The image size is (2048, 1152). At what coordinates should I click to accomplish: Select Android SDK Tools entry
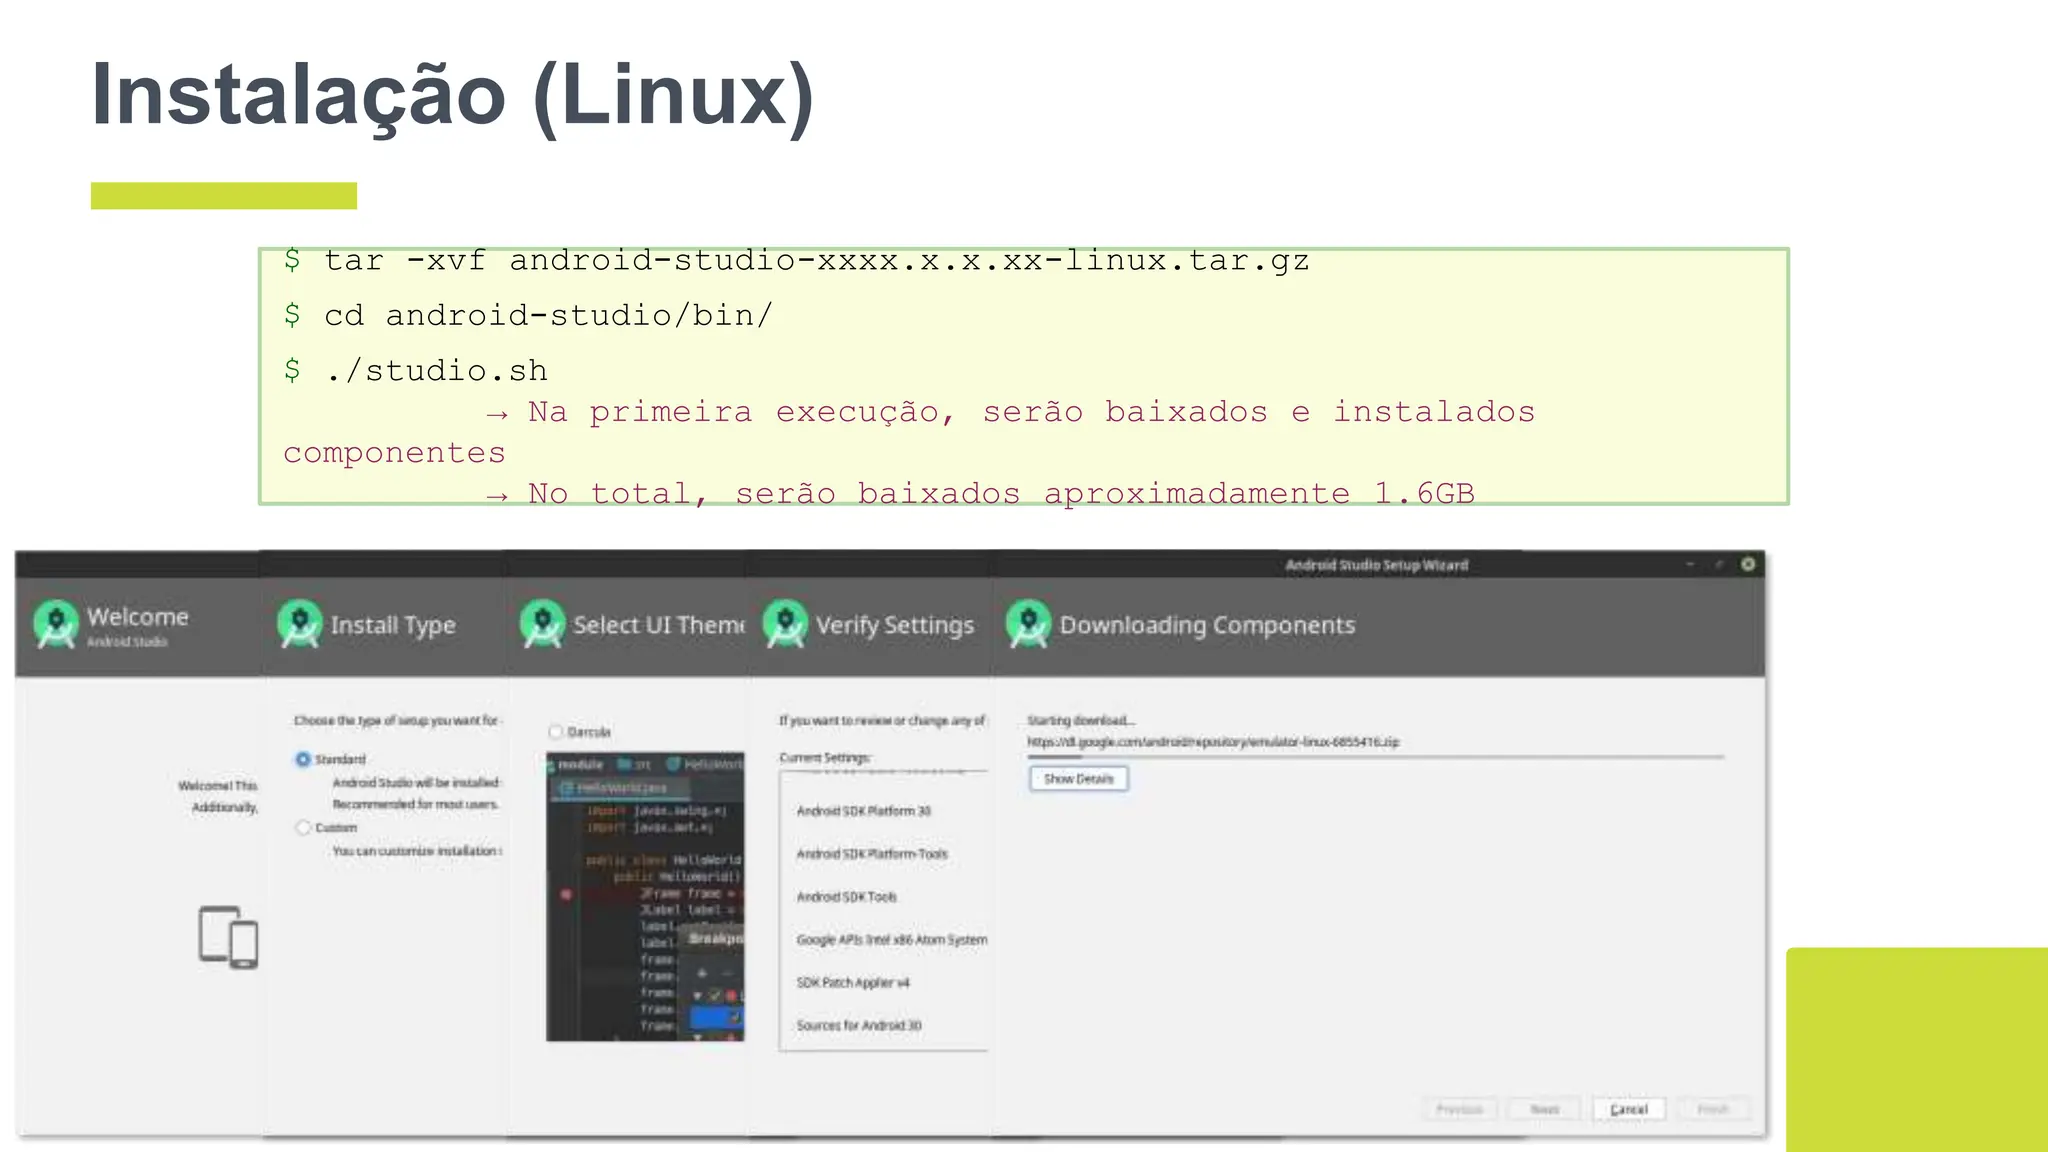click(x=846, y=897)
